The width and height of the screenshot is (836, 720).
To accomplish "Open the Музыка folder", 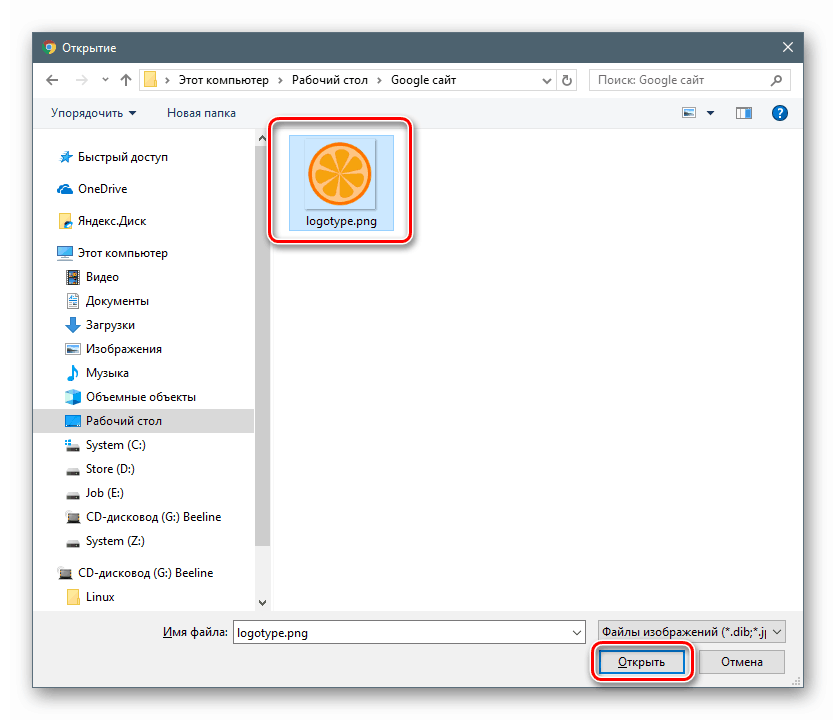I will [x=107, y=373].
